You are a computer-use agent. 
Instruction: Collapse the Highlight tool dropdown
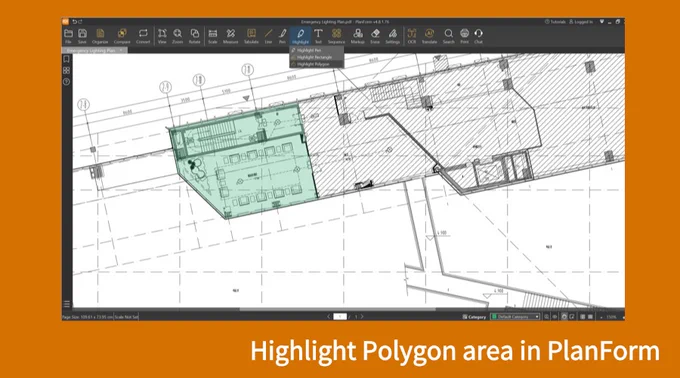[x=300, y=36]
